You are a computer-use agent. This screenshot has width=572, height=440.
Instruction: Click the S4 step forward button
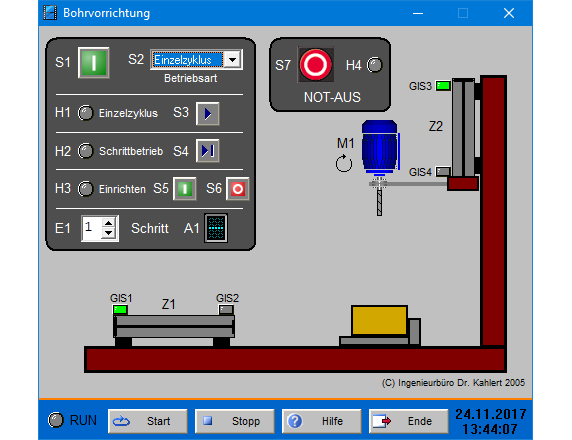pos(208,150)
